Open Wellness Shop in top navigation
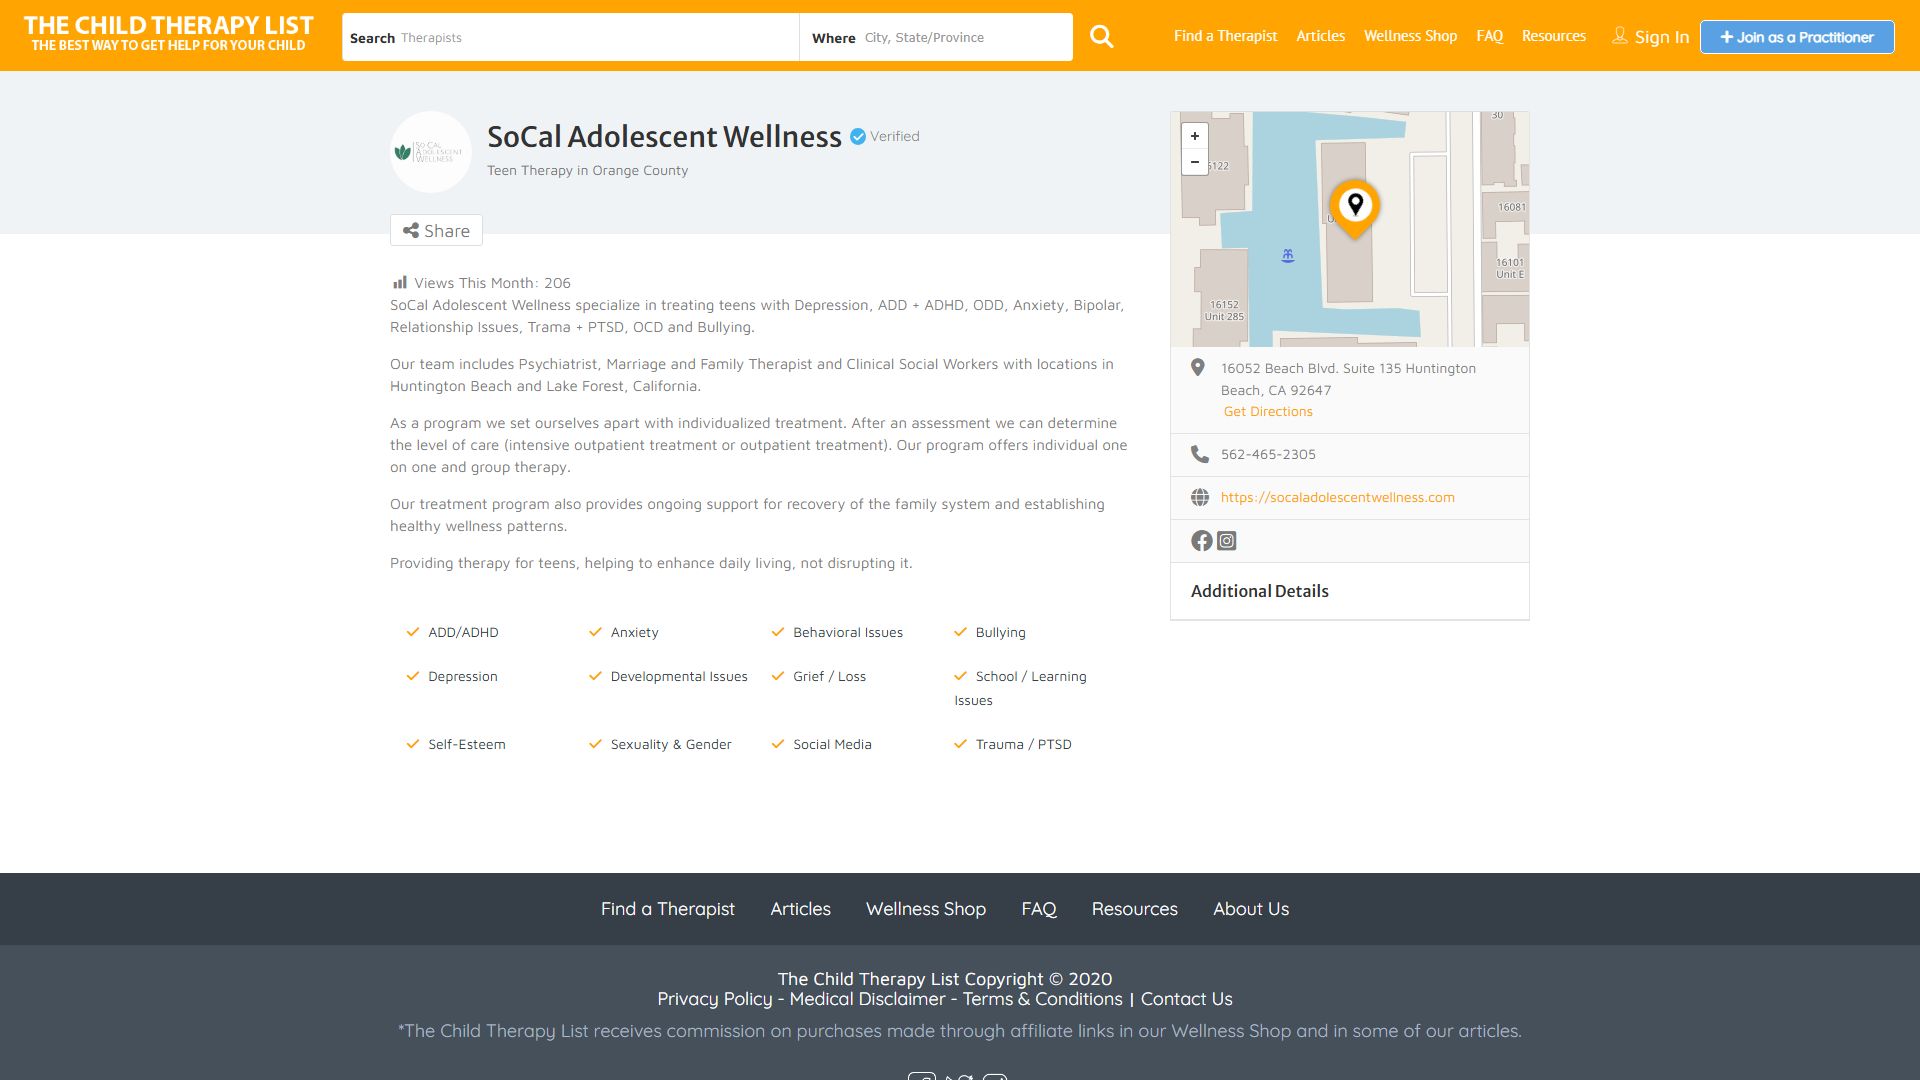 click(x=1410, y=36)
